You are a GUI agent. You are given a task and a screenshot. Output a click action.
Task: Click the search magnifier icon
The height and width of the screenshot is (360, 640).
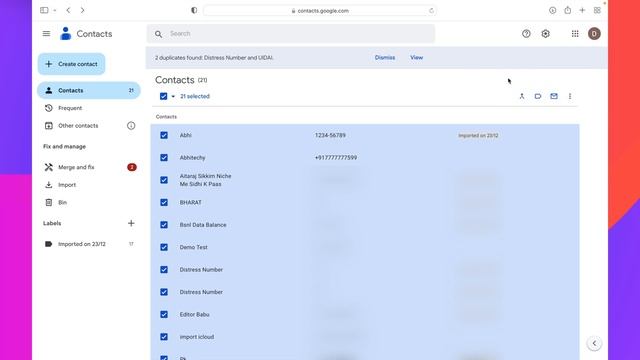[x=158, y=34]
